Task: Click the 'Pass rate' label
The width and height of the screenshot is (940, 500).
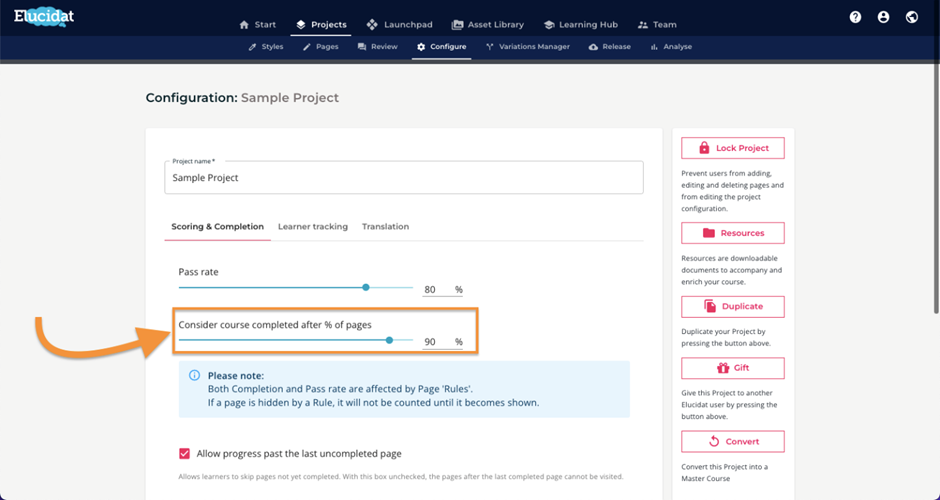Action: [x=198, y=272]
